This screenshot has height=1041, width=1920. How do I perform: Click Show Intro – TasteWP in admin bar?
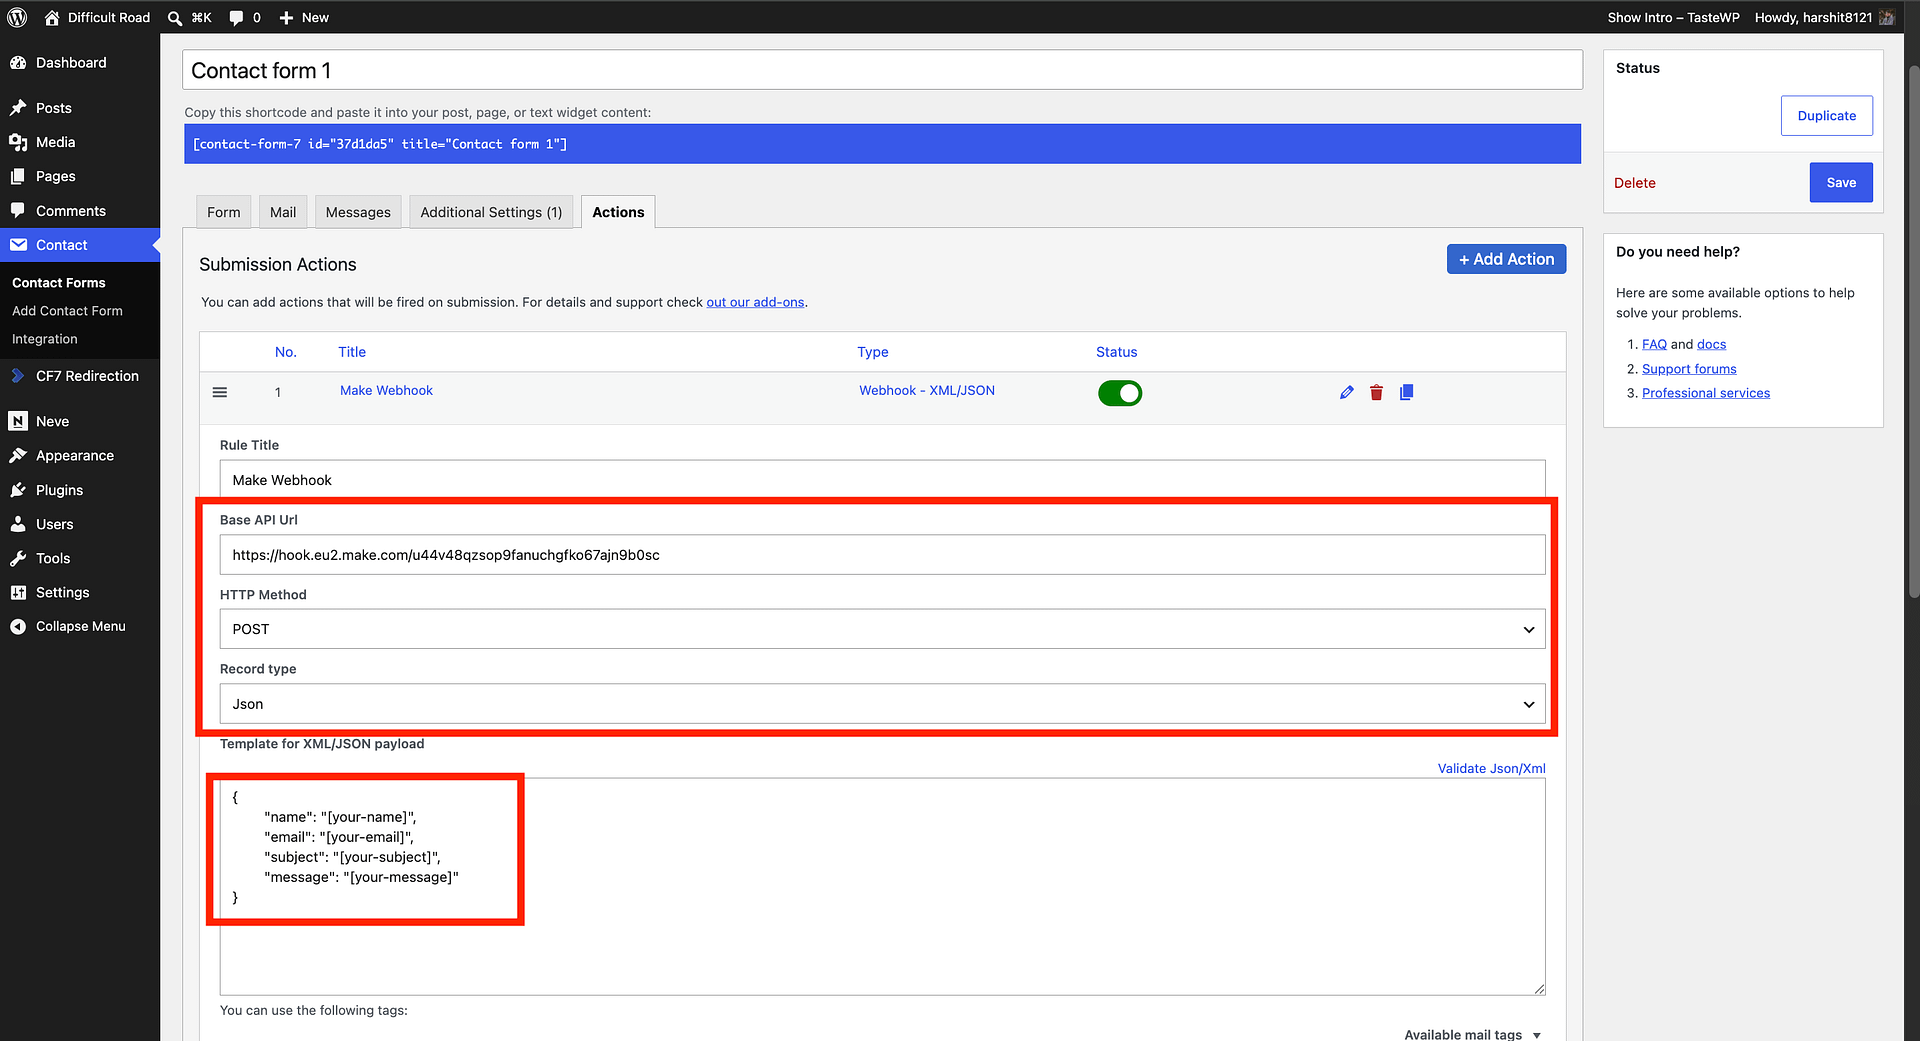click(x=1673, y=17)
